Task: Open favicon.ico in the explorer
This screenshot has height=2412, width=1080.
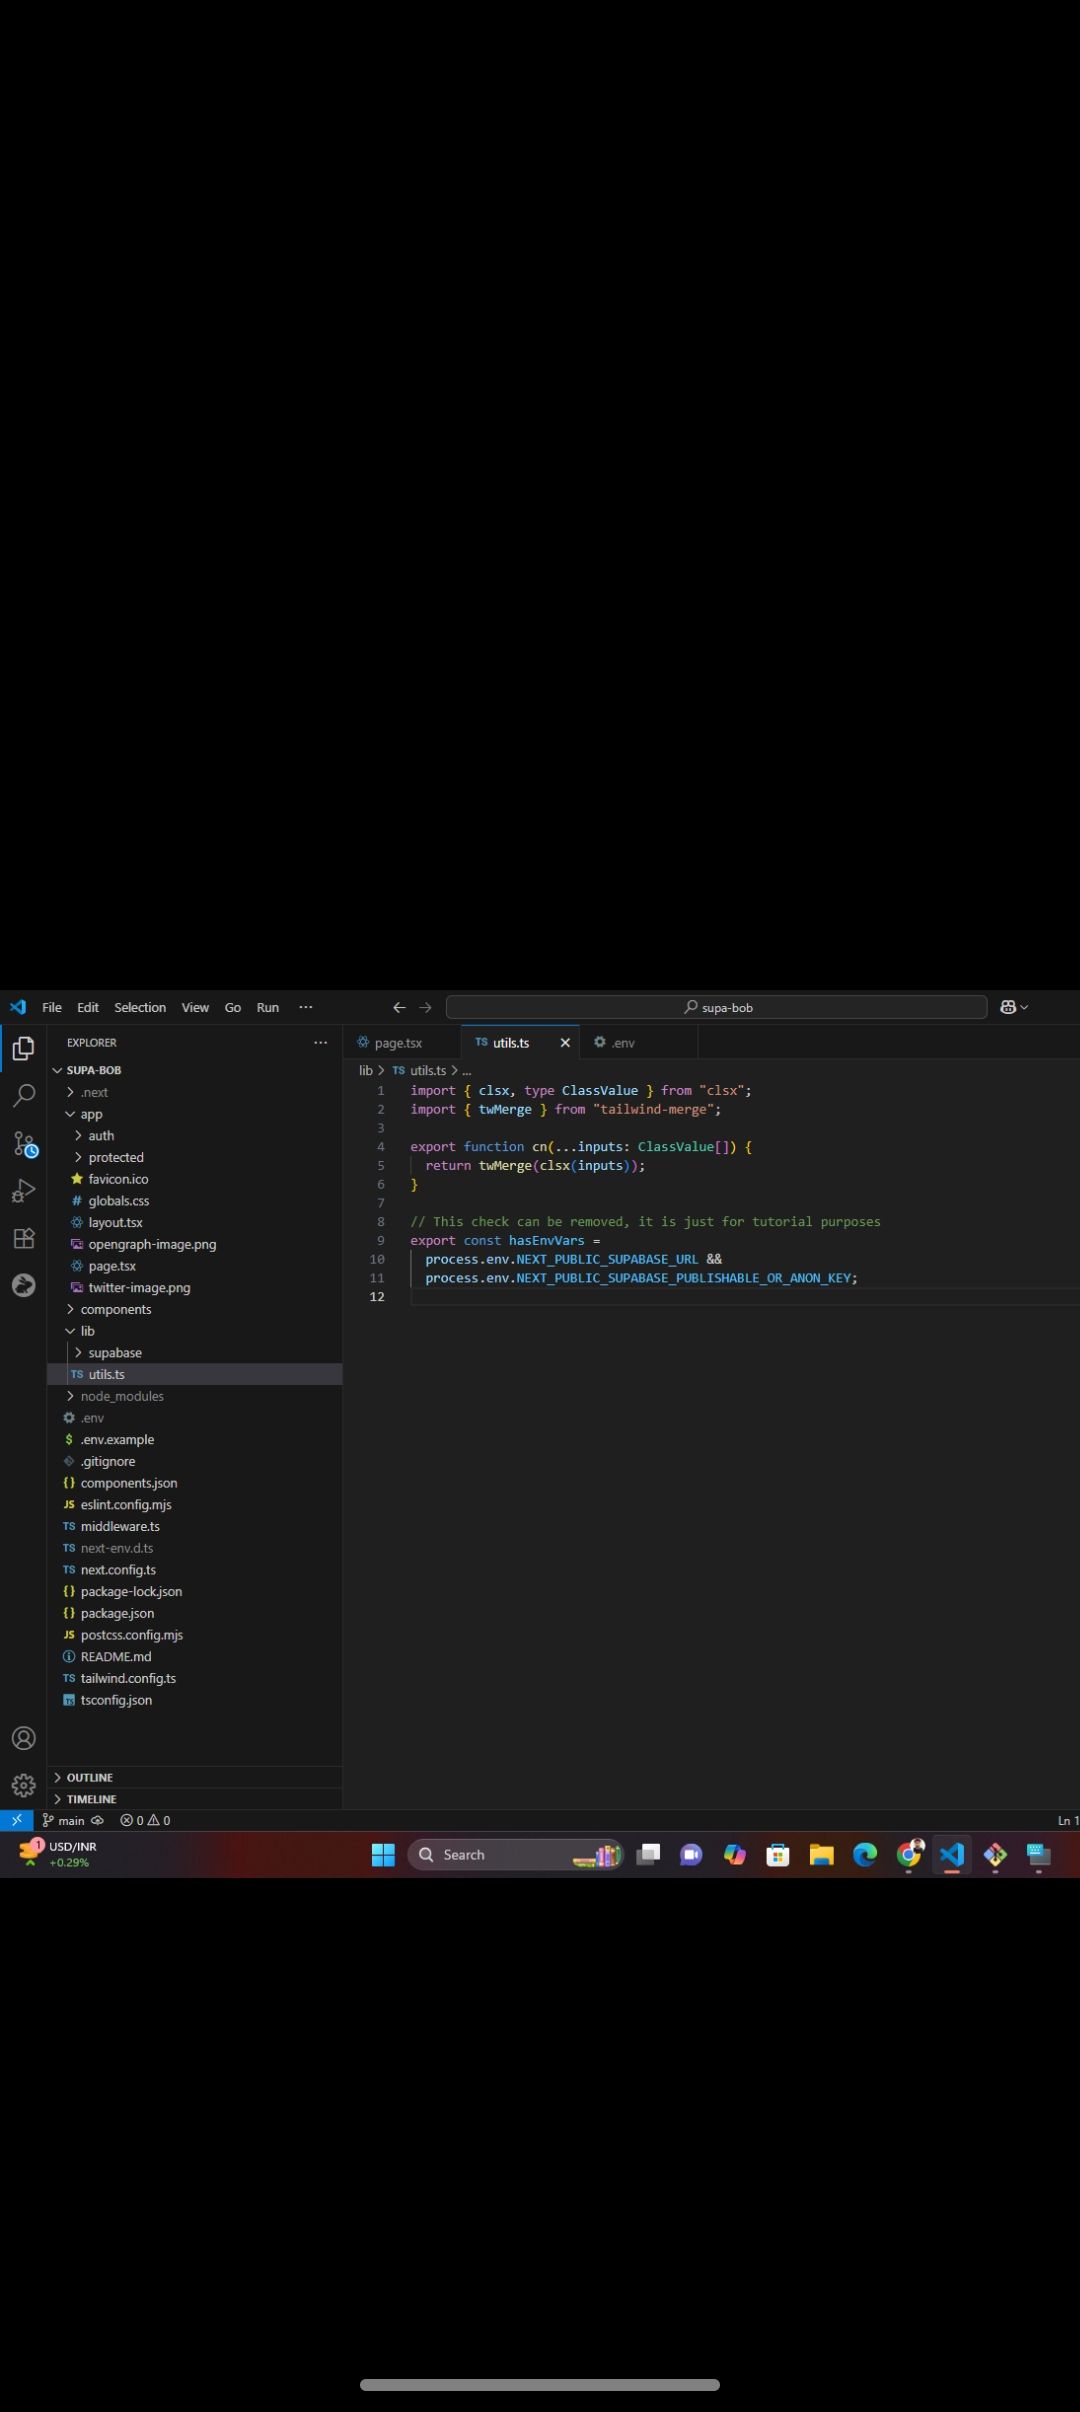Action: (118, 1179)
